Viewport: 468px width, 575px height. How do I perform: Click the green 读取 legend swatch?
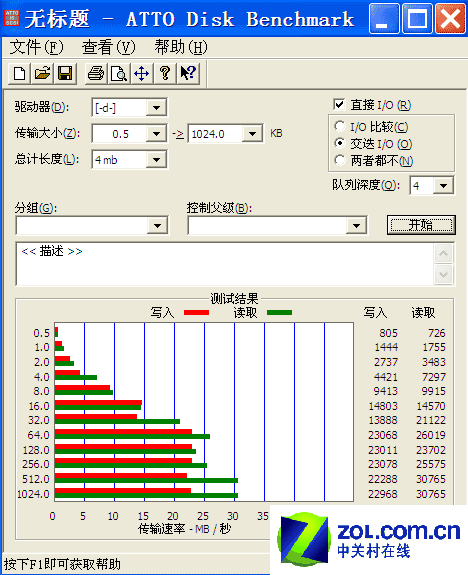[x=279, y=312]
